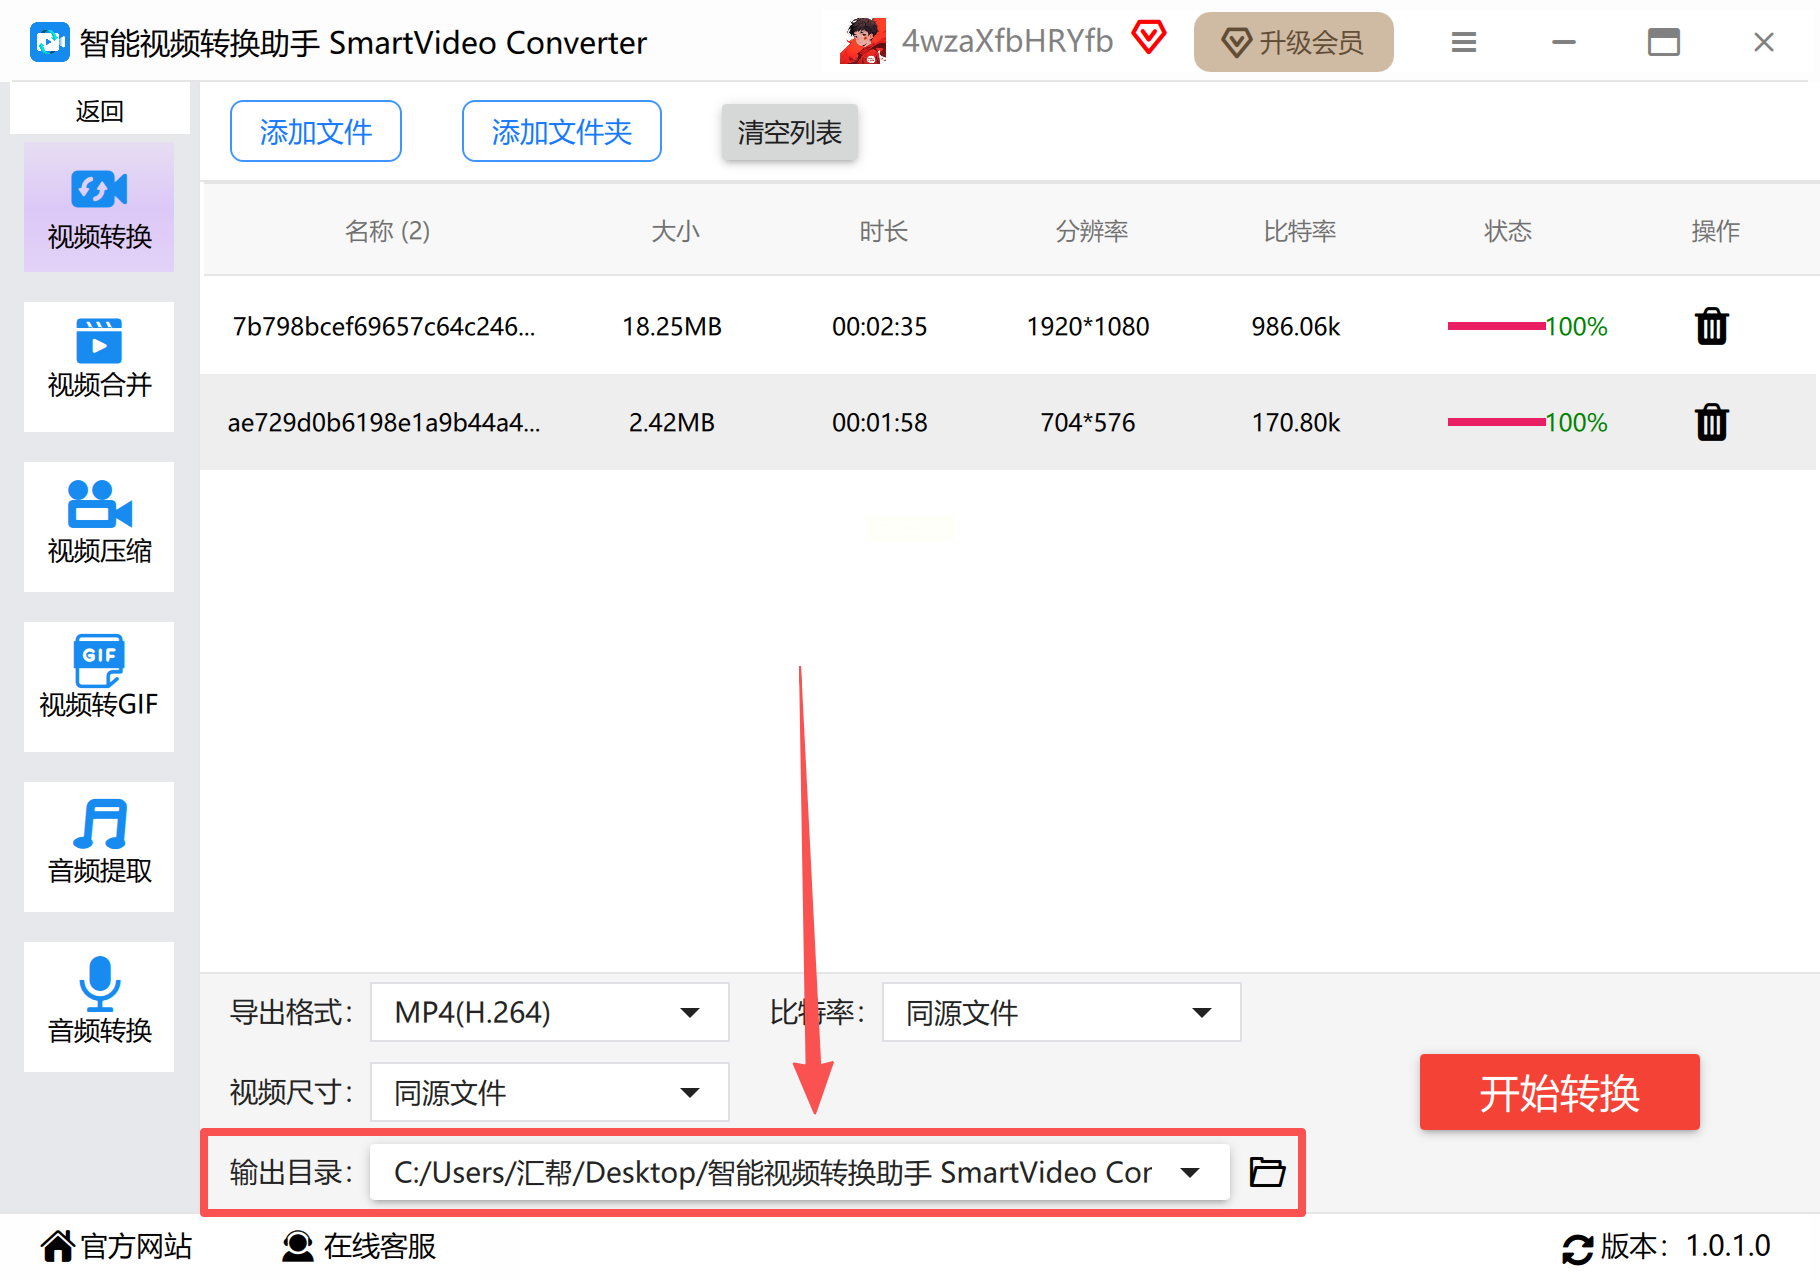1820x1280 pixels.
Task: Click the username 4wzaXfbHRYfb
Action: point(1007,41)
